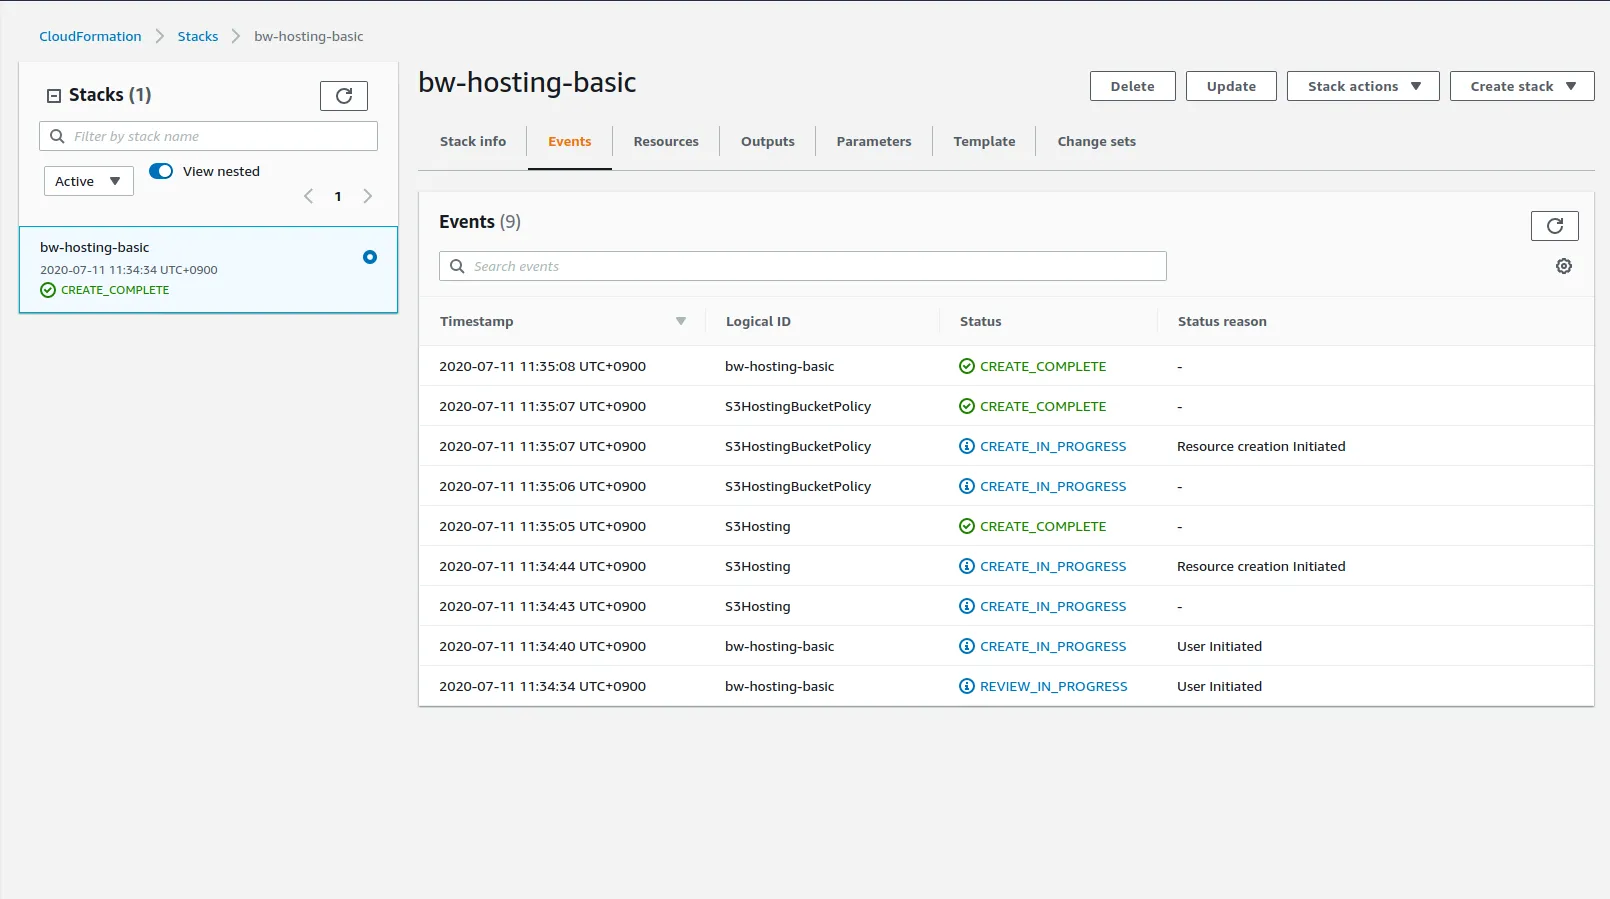Screen dimensions: 1610x899
Task: Focus the Search events field
Action: tap(803, 266)
